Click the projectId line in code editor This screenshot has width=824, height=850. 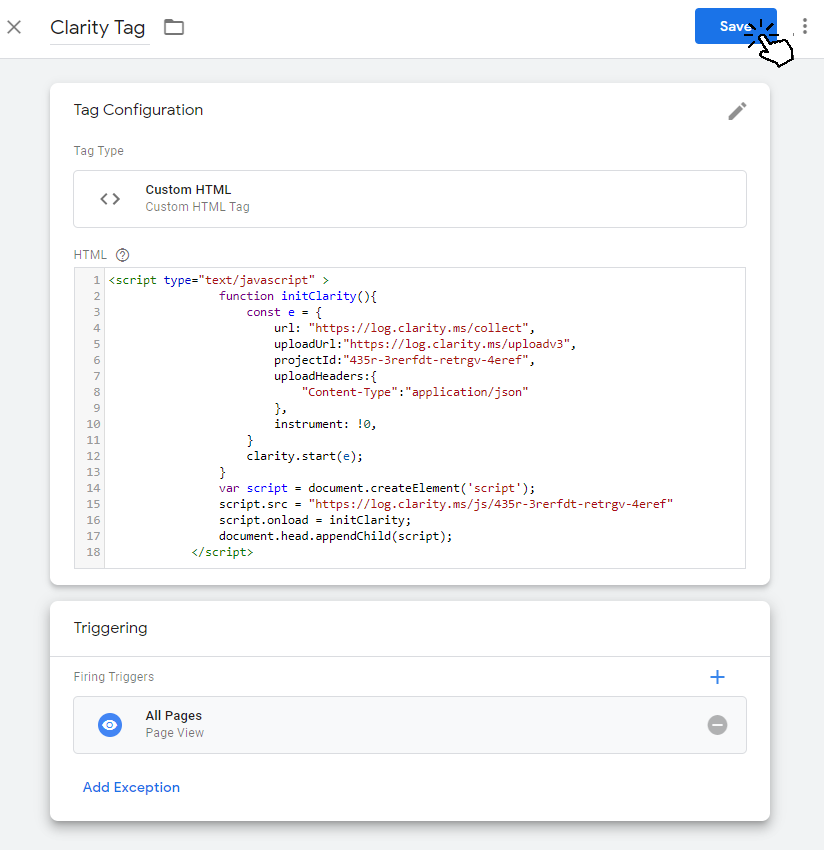click(404, 360)
